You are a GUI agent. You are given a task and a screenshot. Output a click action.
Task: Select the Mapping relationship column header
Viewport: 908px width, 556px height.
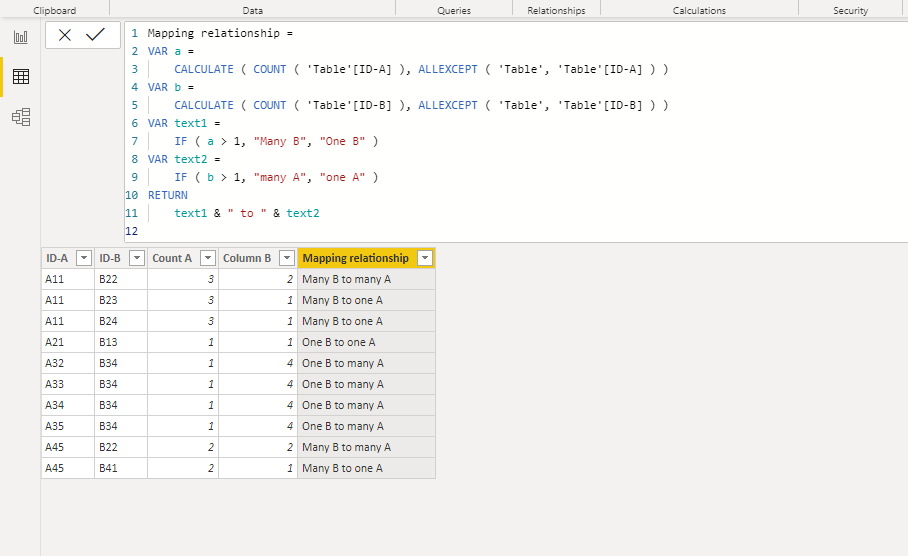(356, 258)
